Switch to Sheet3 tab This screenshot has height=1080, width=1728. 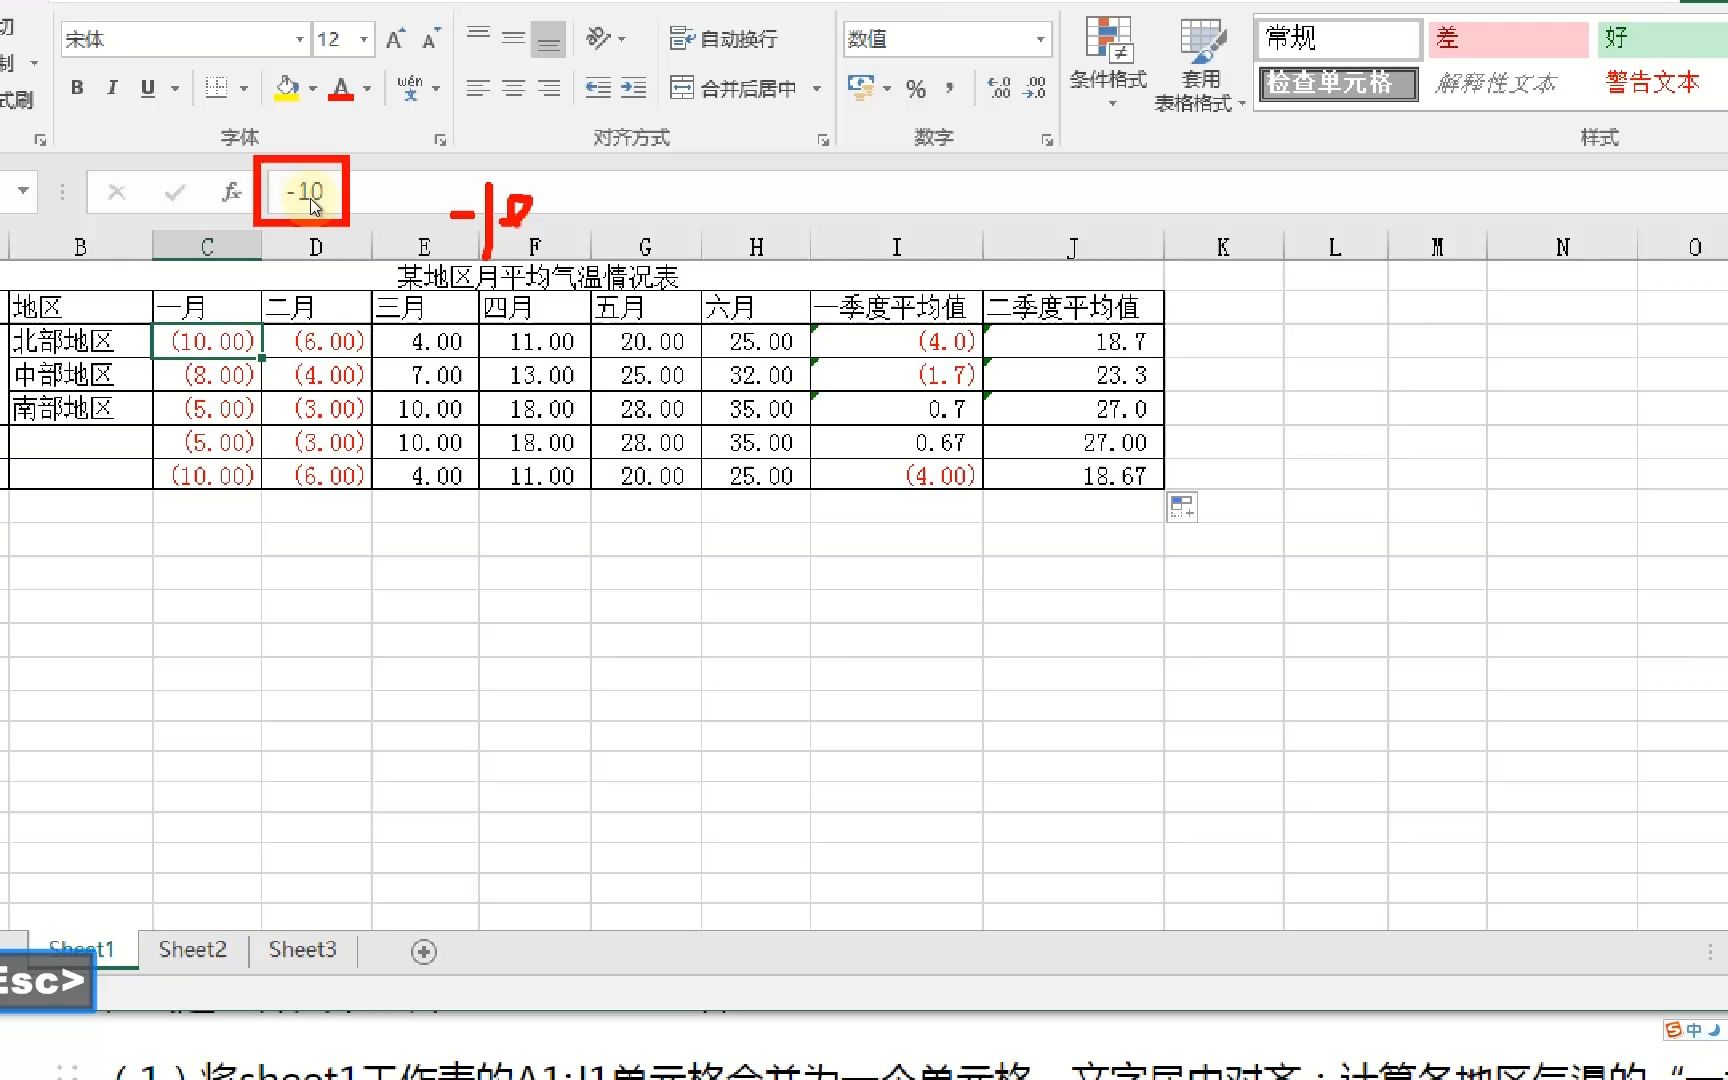point(302,949)
